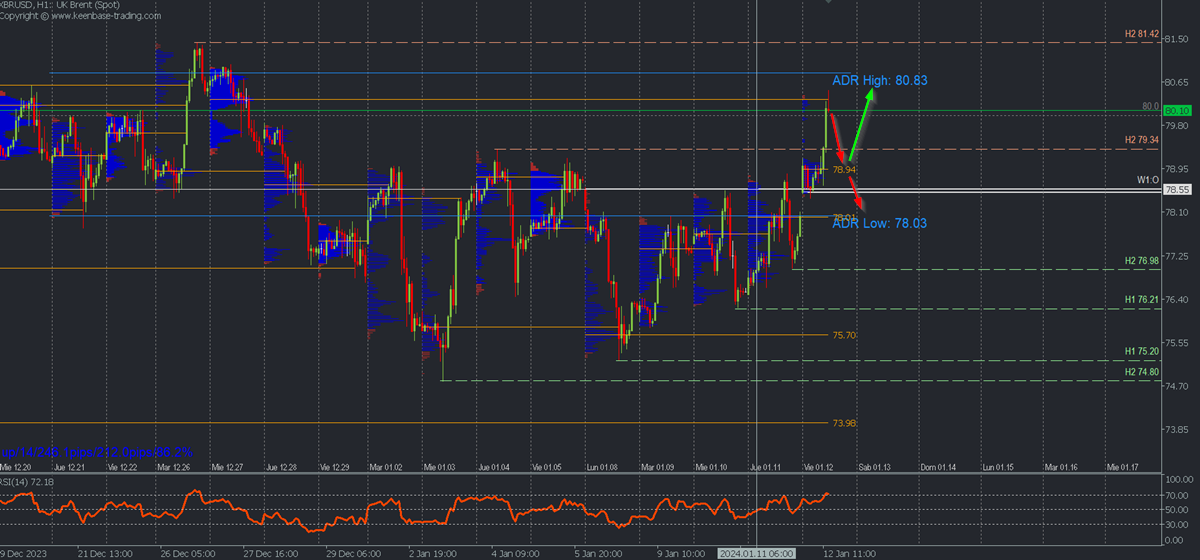Image resolution: width=1200 pixels, height=560 pixels.
Task: Click the RSI(14) 72.18 indicator label
Action: point(28,482)
